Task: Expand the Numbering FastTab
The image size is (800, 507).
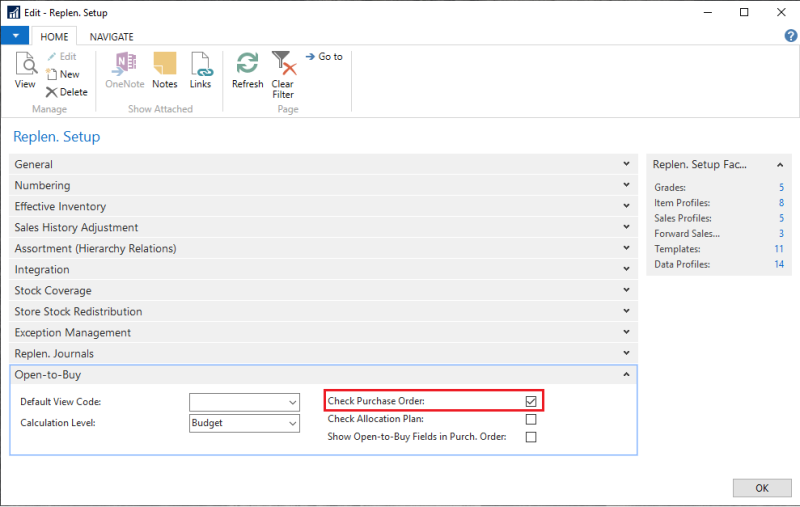Action: 323,185
